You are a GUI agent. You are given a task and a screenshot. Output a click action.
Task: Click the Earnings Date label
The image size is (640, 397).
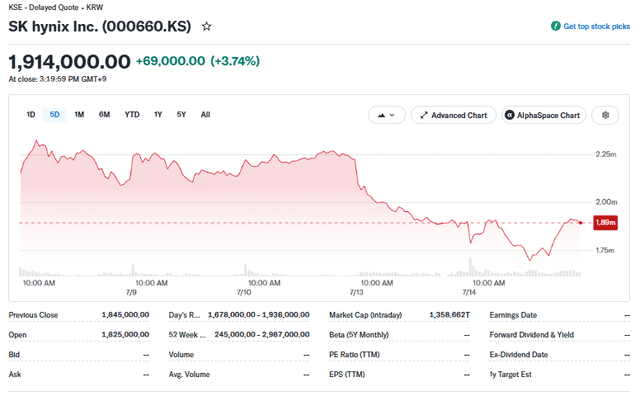coord(513,315)
